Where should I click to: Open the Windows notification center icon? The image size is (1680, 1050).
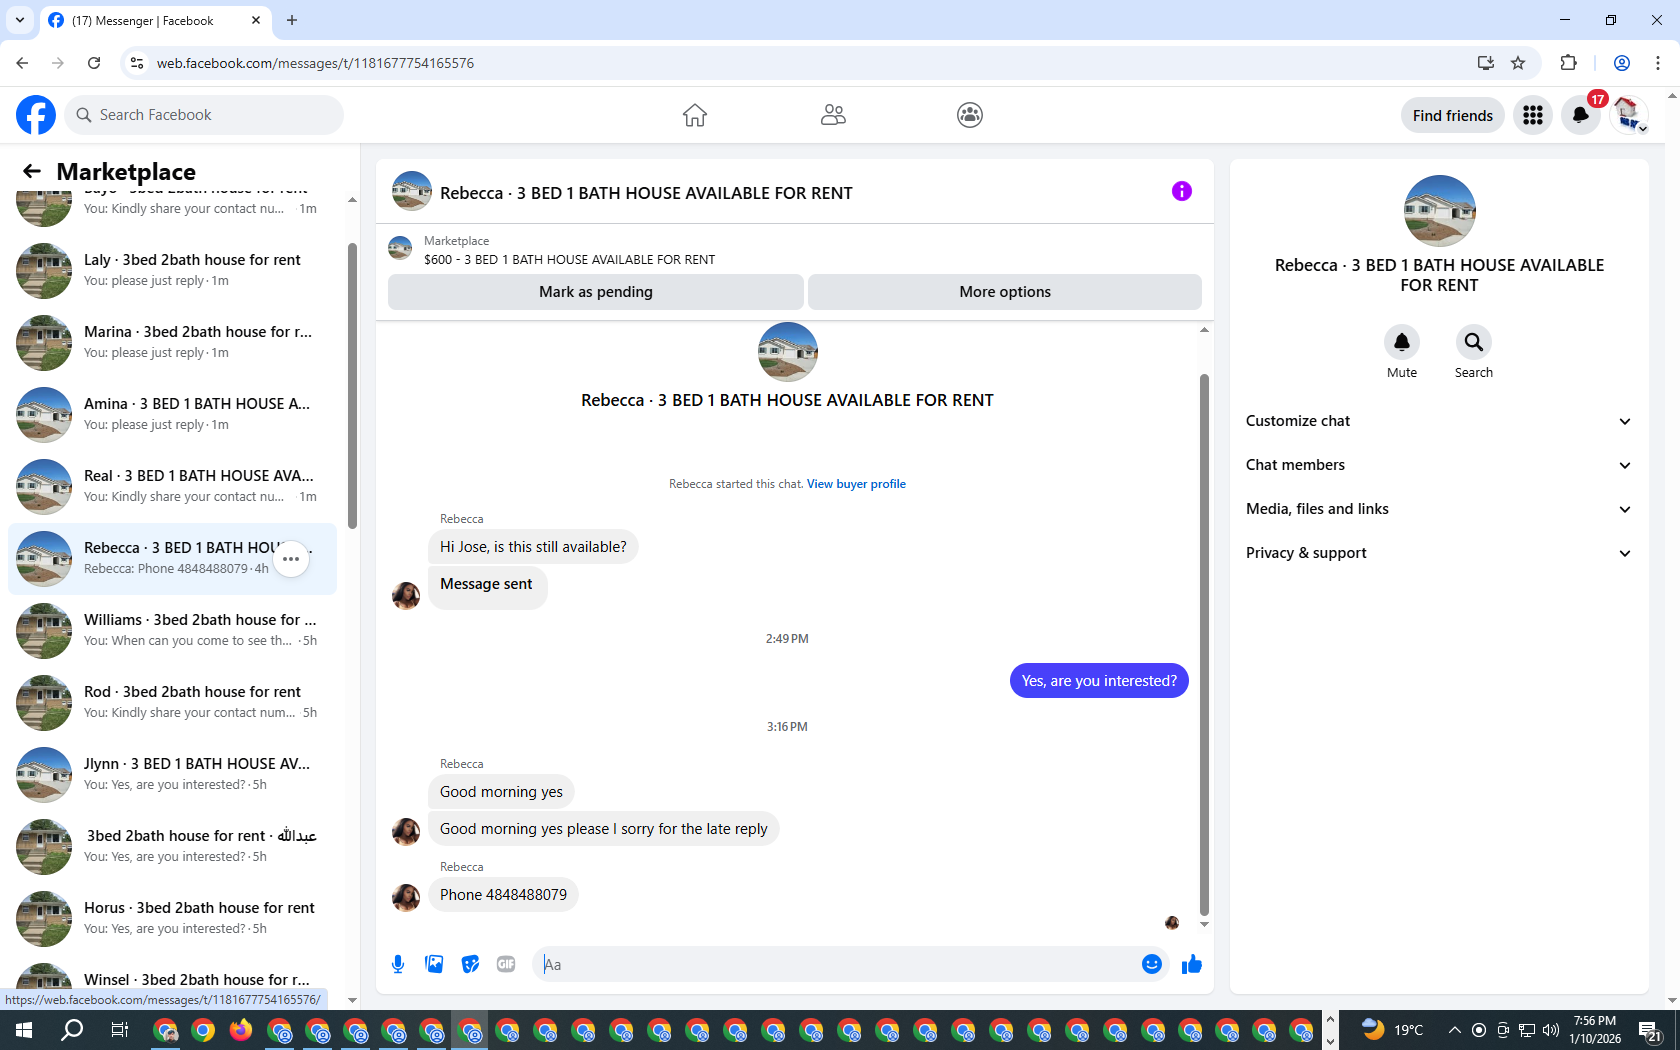1651,1030
